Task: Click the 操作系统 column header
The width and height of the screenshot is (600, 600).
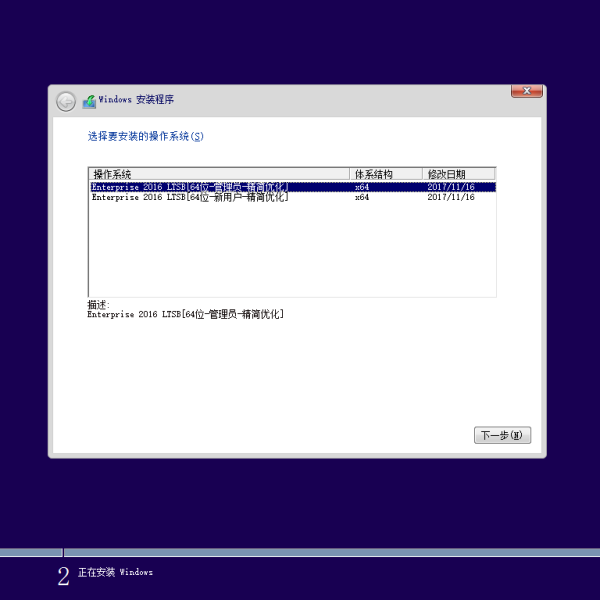Action: coord(219,174)
